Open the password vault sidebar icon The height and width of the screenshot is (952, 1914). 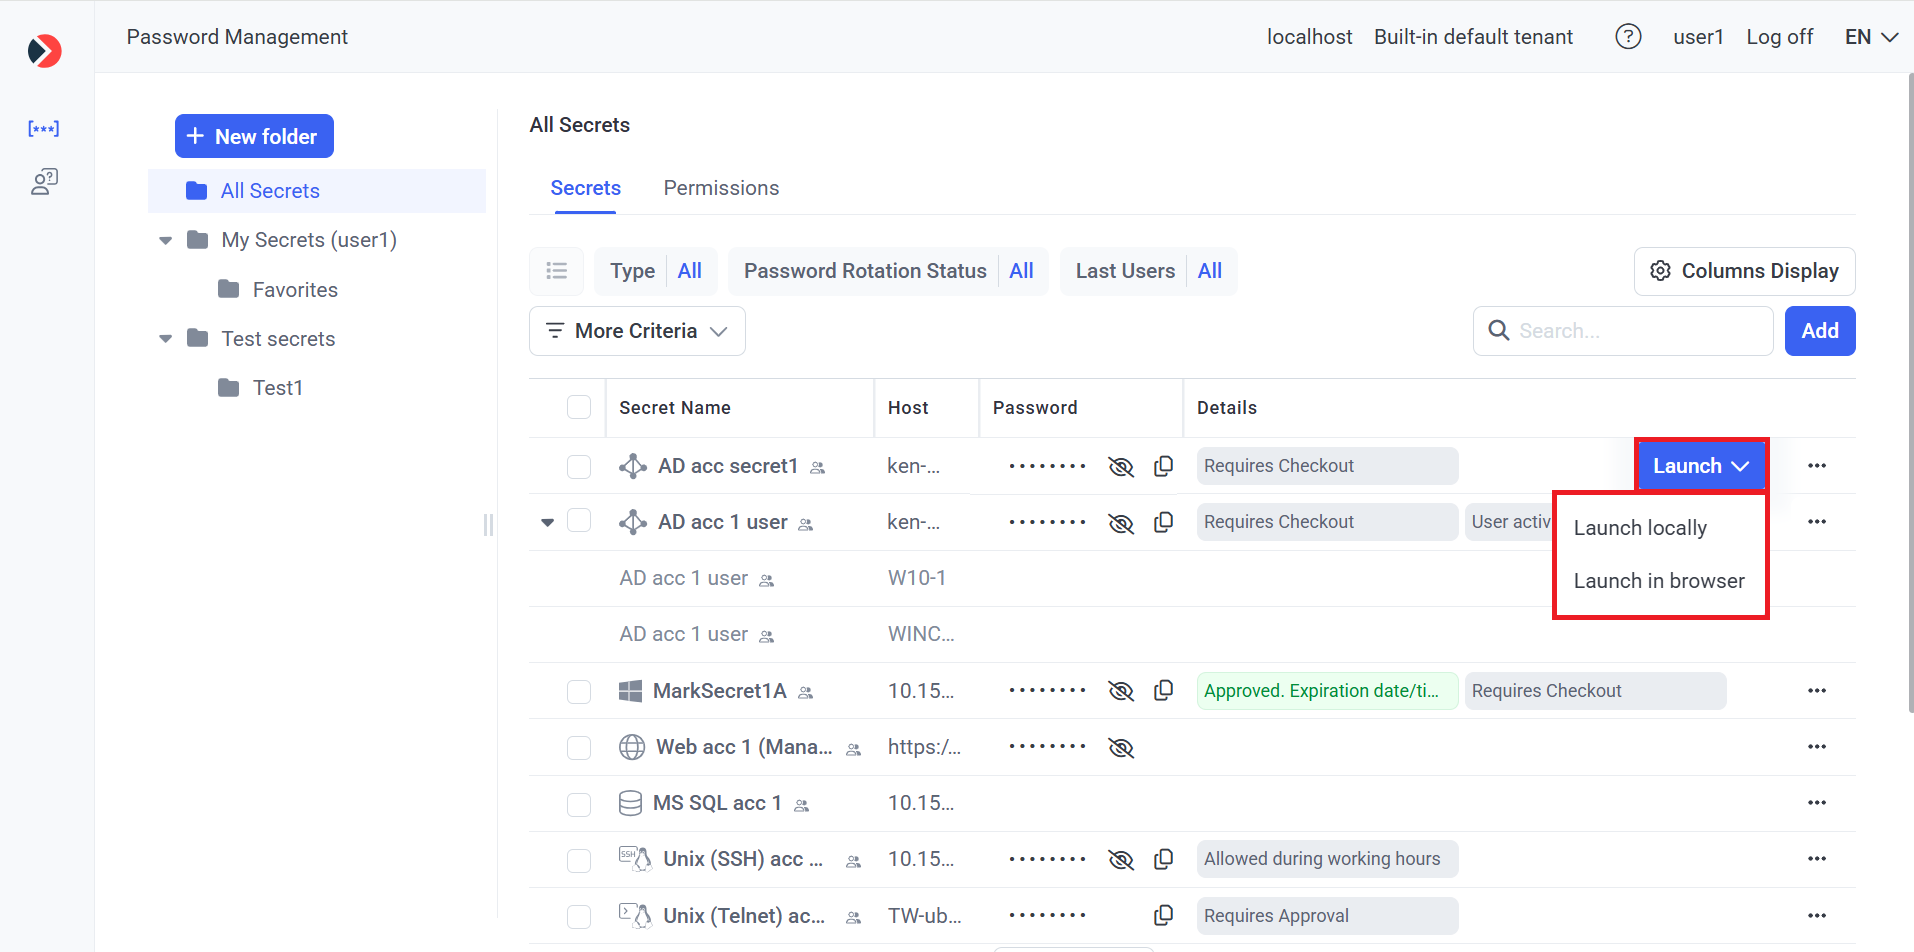(43, 128)
